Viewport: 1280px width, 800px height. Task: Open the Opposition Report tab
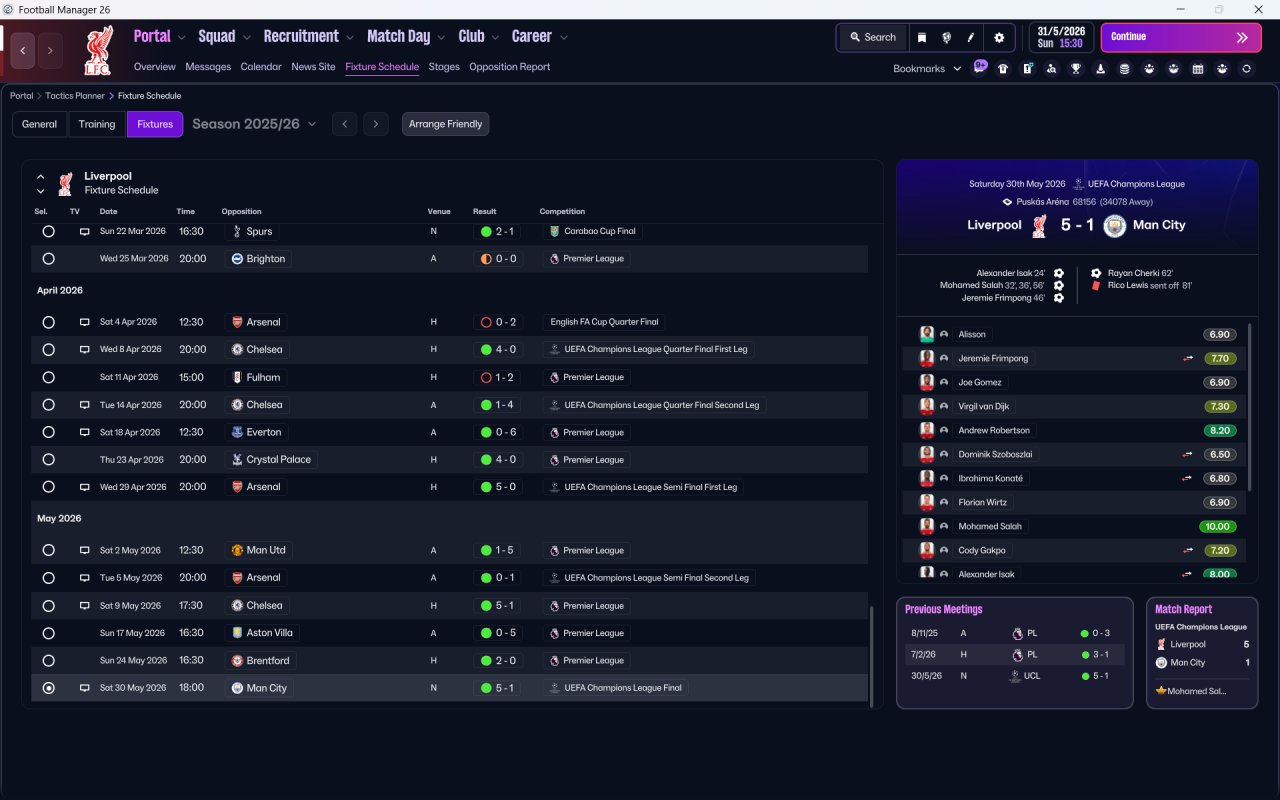tap(510, 67)
